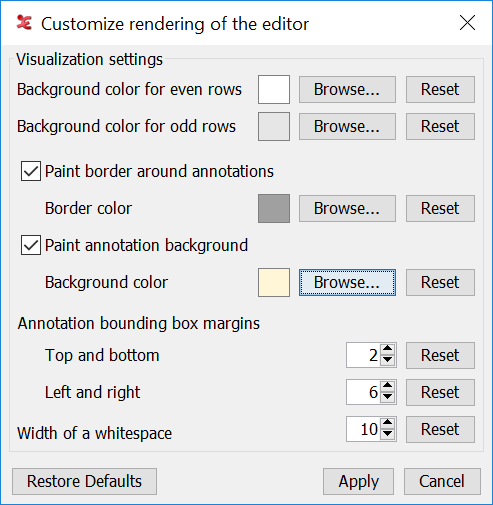Increase the Top and bottom margin value
The image size is (493, 505).
[x=387, y=349]
